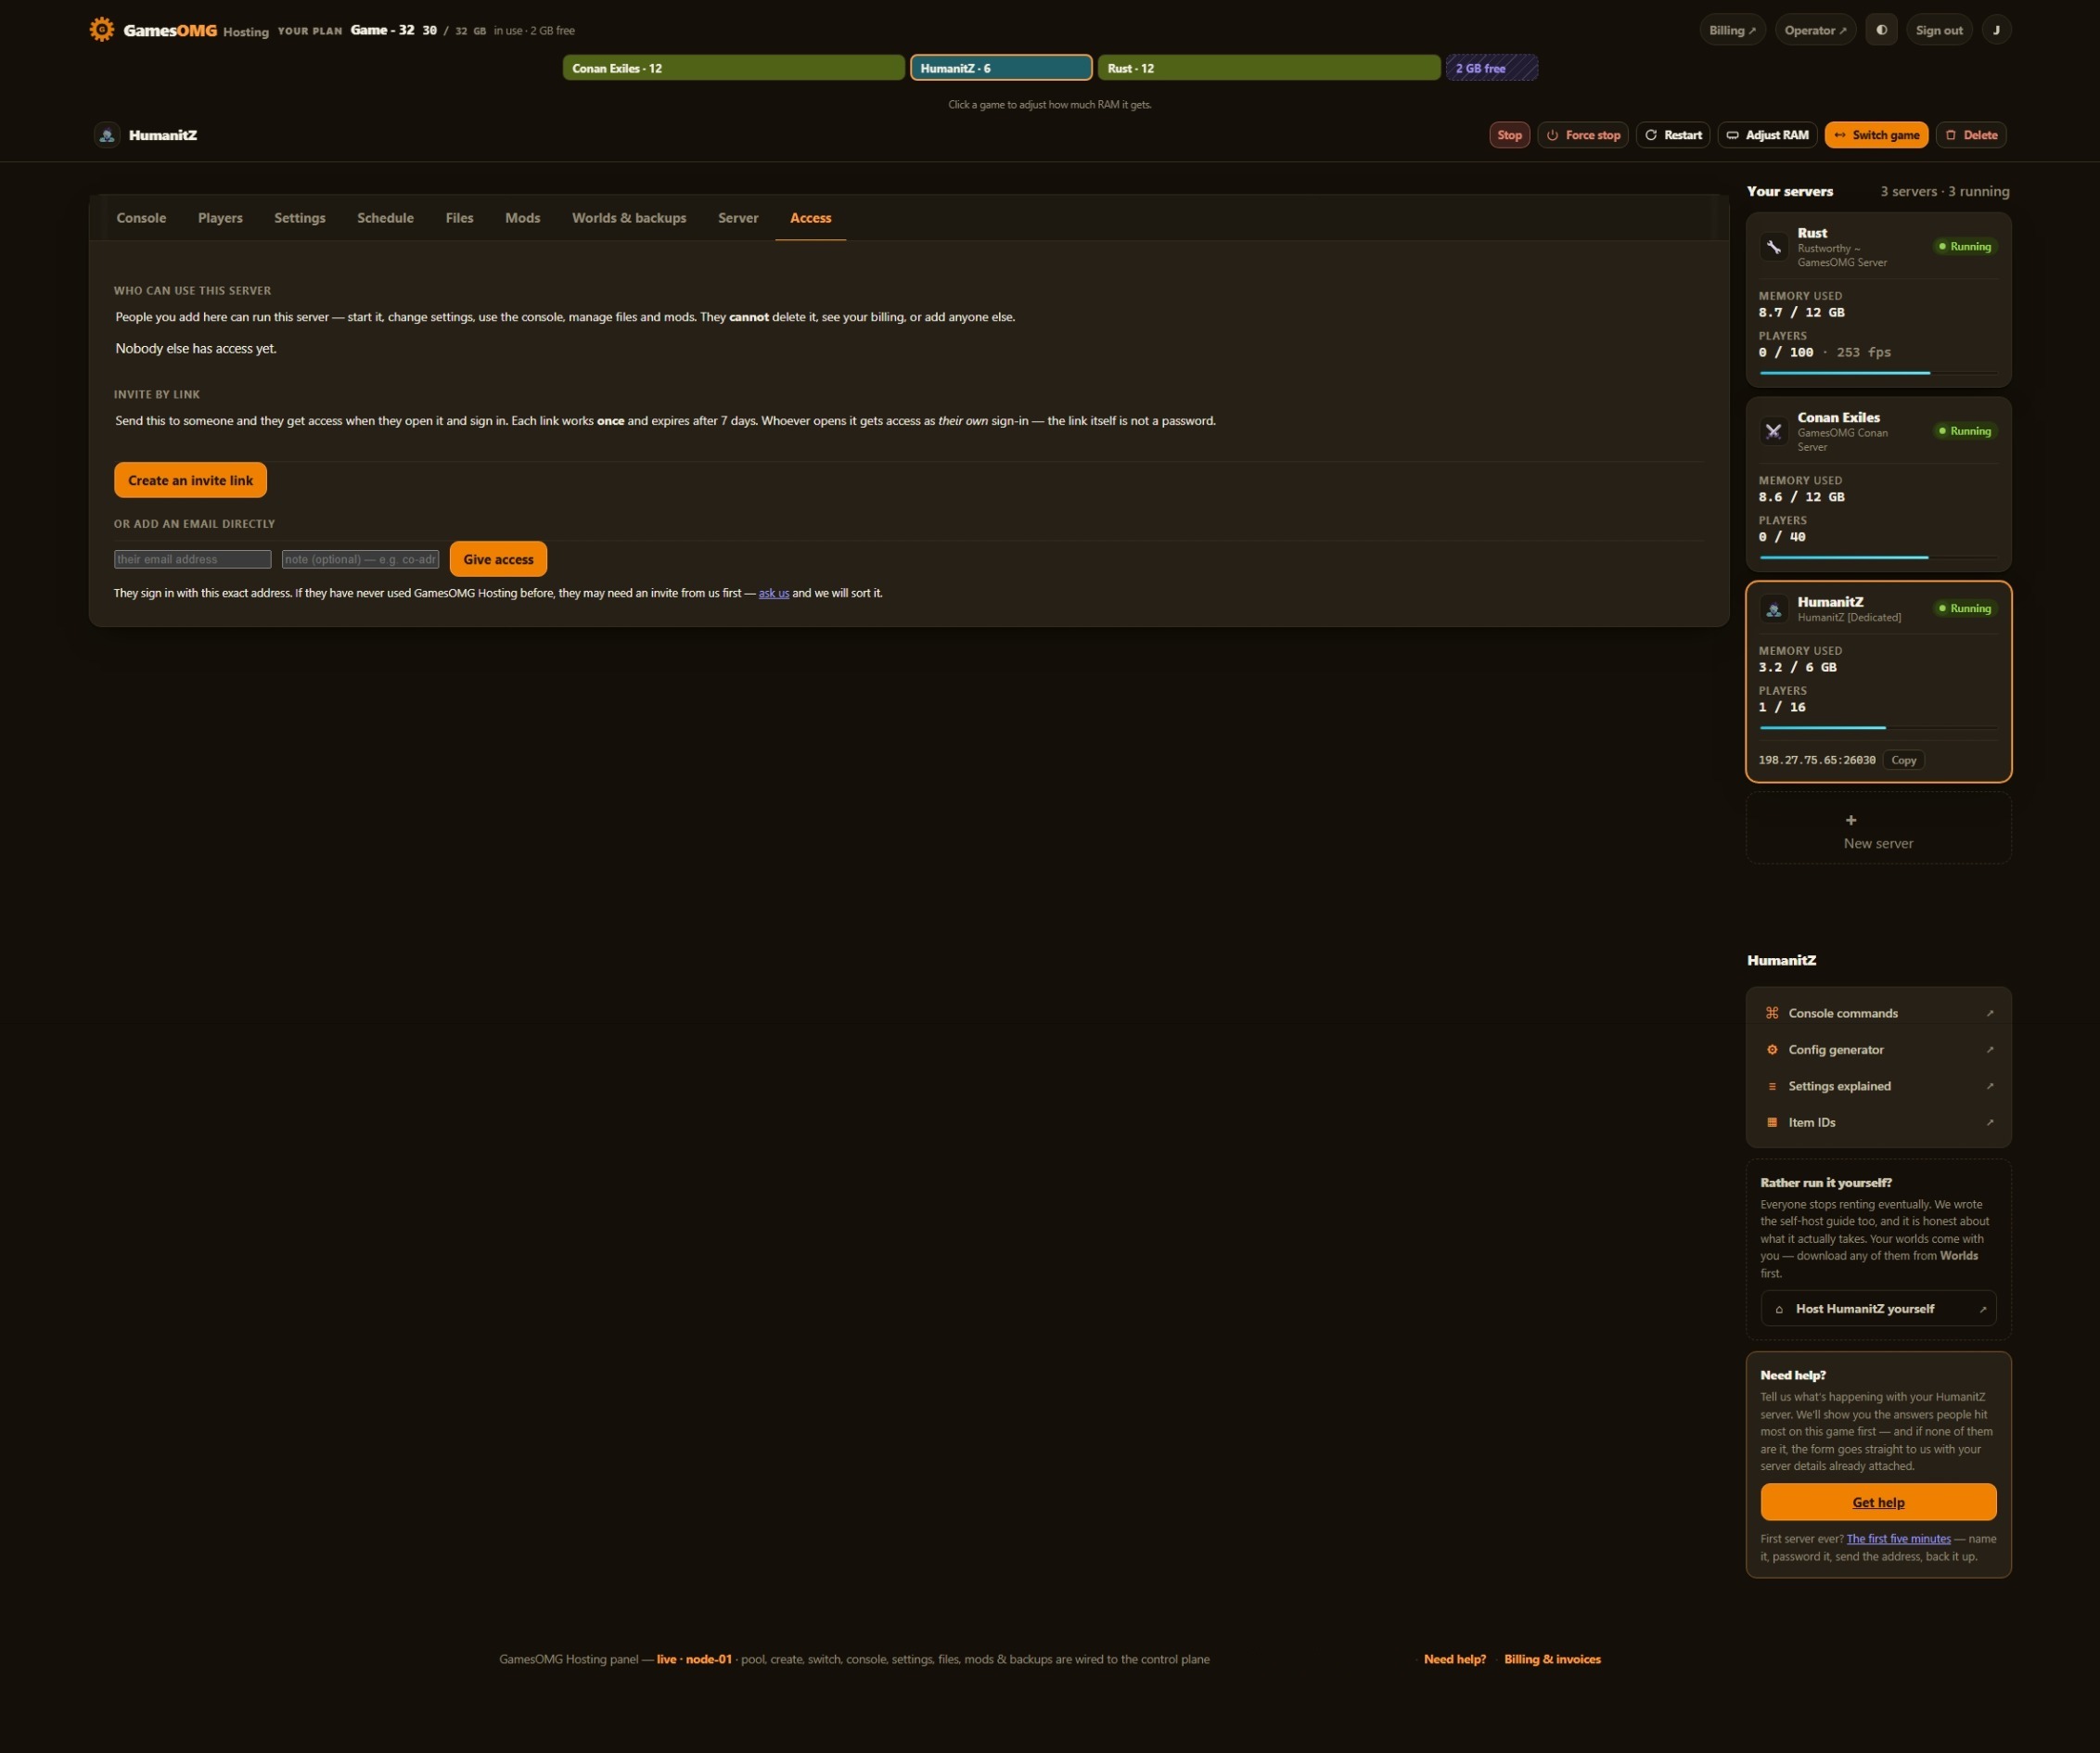Switch to the Console tab
This screenshot has height=1753, width=2100.
click(141, 218)
